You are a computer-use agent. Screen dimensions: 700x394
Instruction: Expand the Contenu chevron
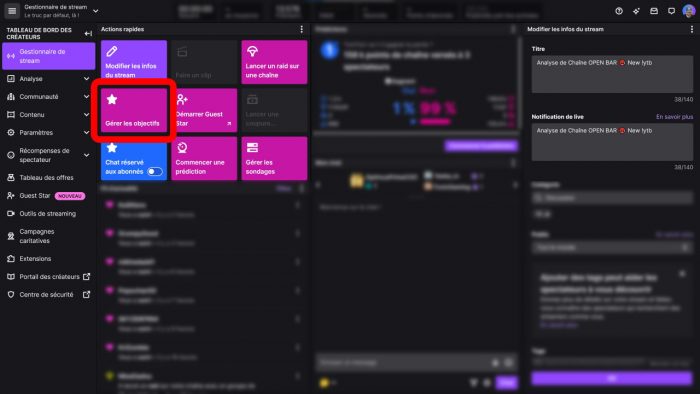click(x=86, y=115)
